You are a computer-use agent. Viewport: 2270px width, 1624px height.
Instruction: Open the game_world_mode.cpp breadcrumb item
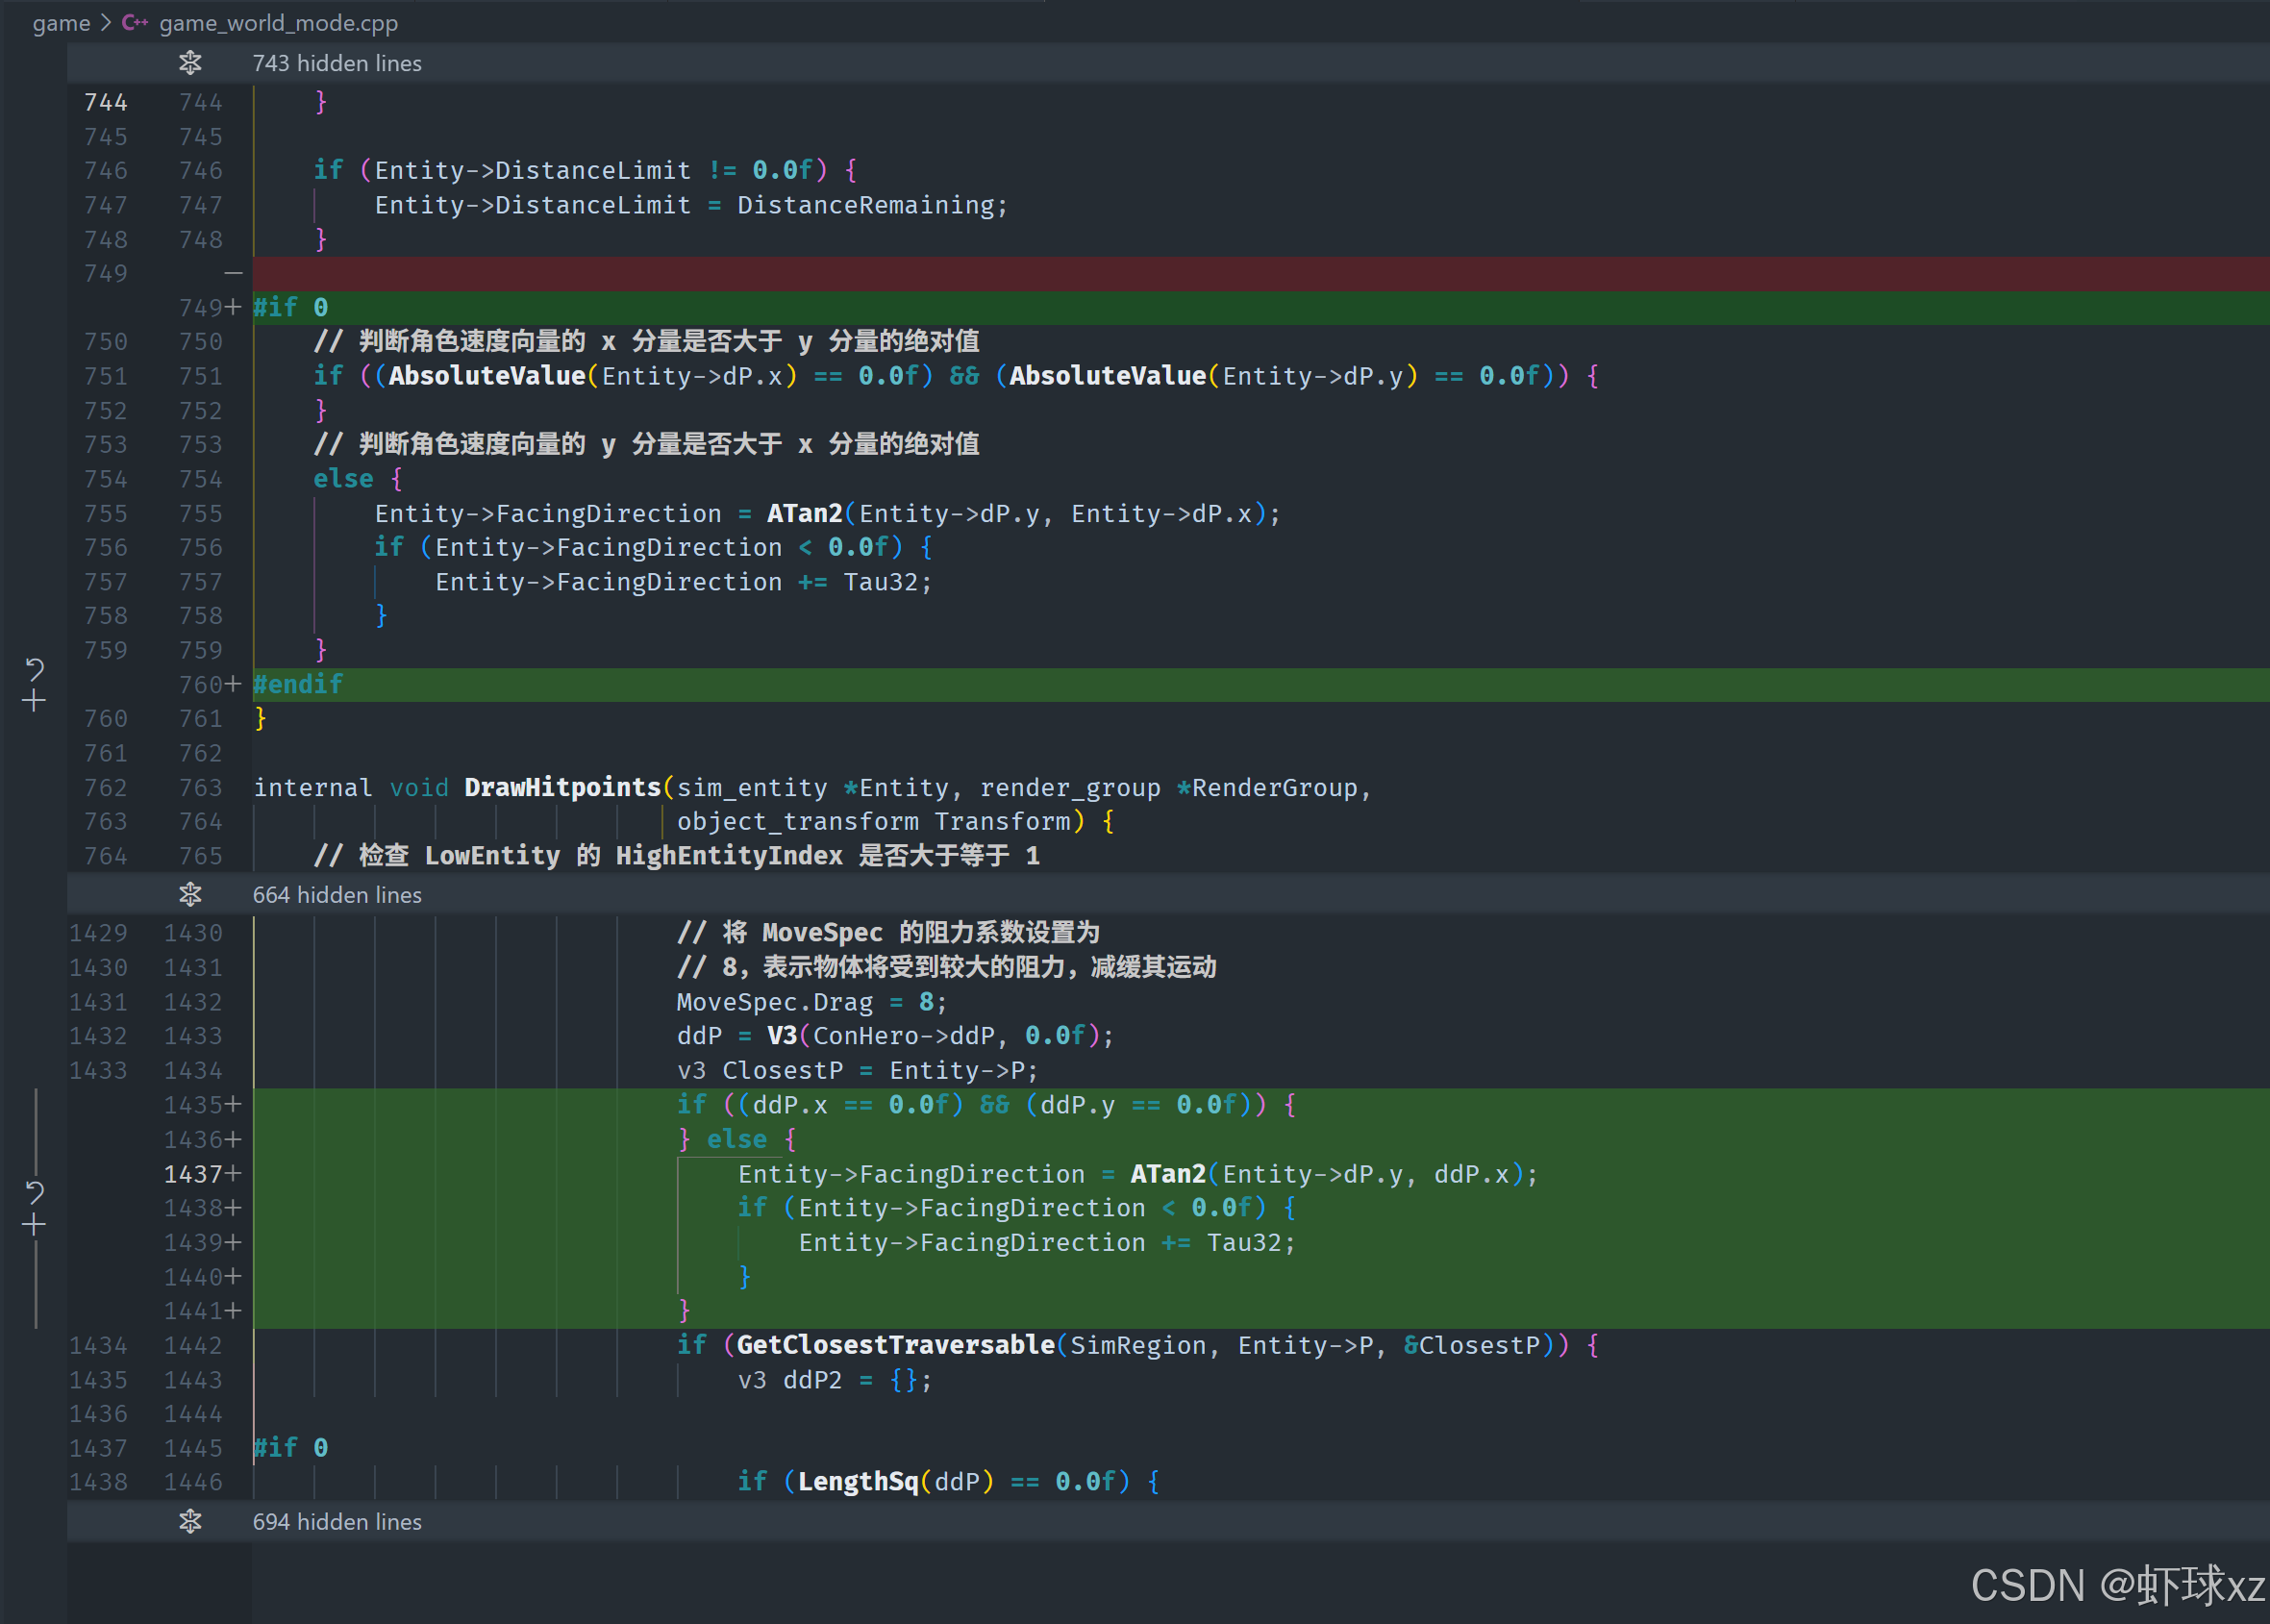[278, 22]
